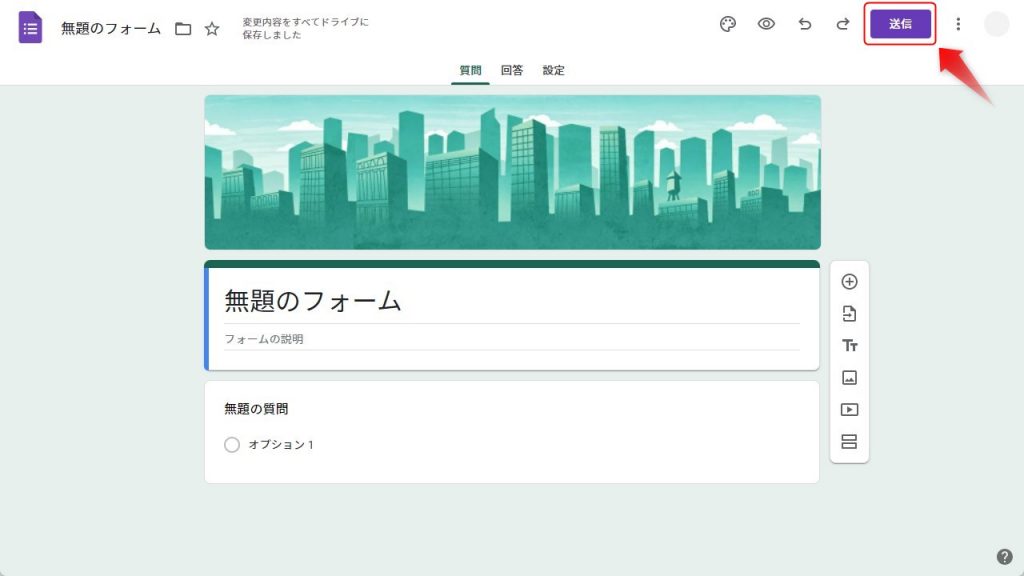Star the untitled form
Screen dimensions: 1024x576
click(212, 29)
